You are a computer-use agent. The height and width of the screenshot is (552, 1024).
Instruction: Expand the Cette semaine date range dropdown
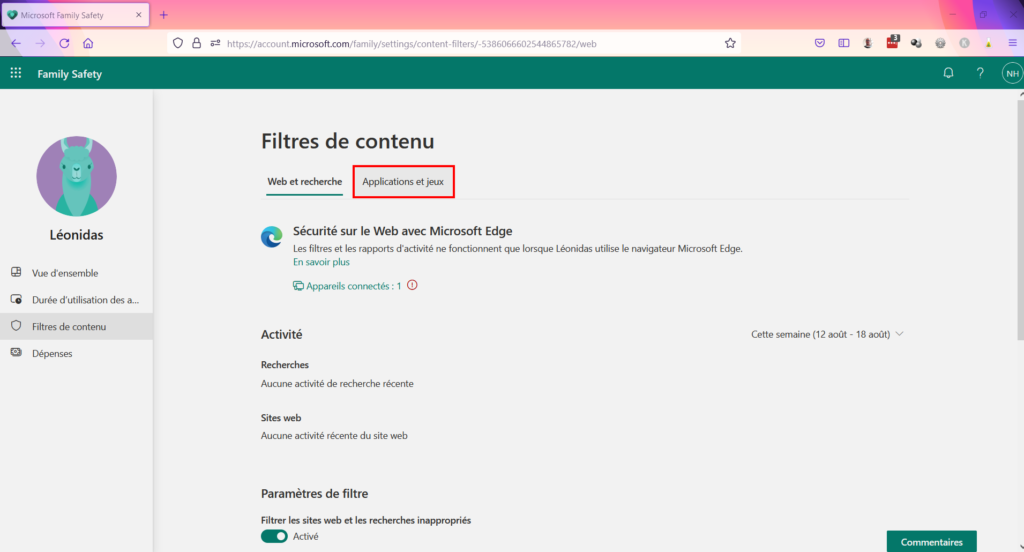coord(827,334)
